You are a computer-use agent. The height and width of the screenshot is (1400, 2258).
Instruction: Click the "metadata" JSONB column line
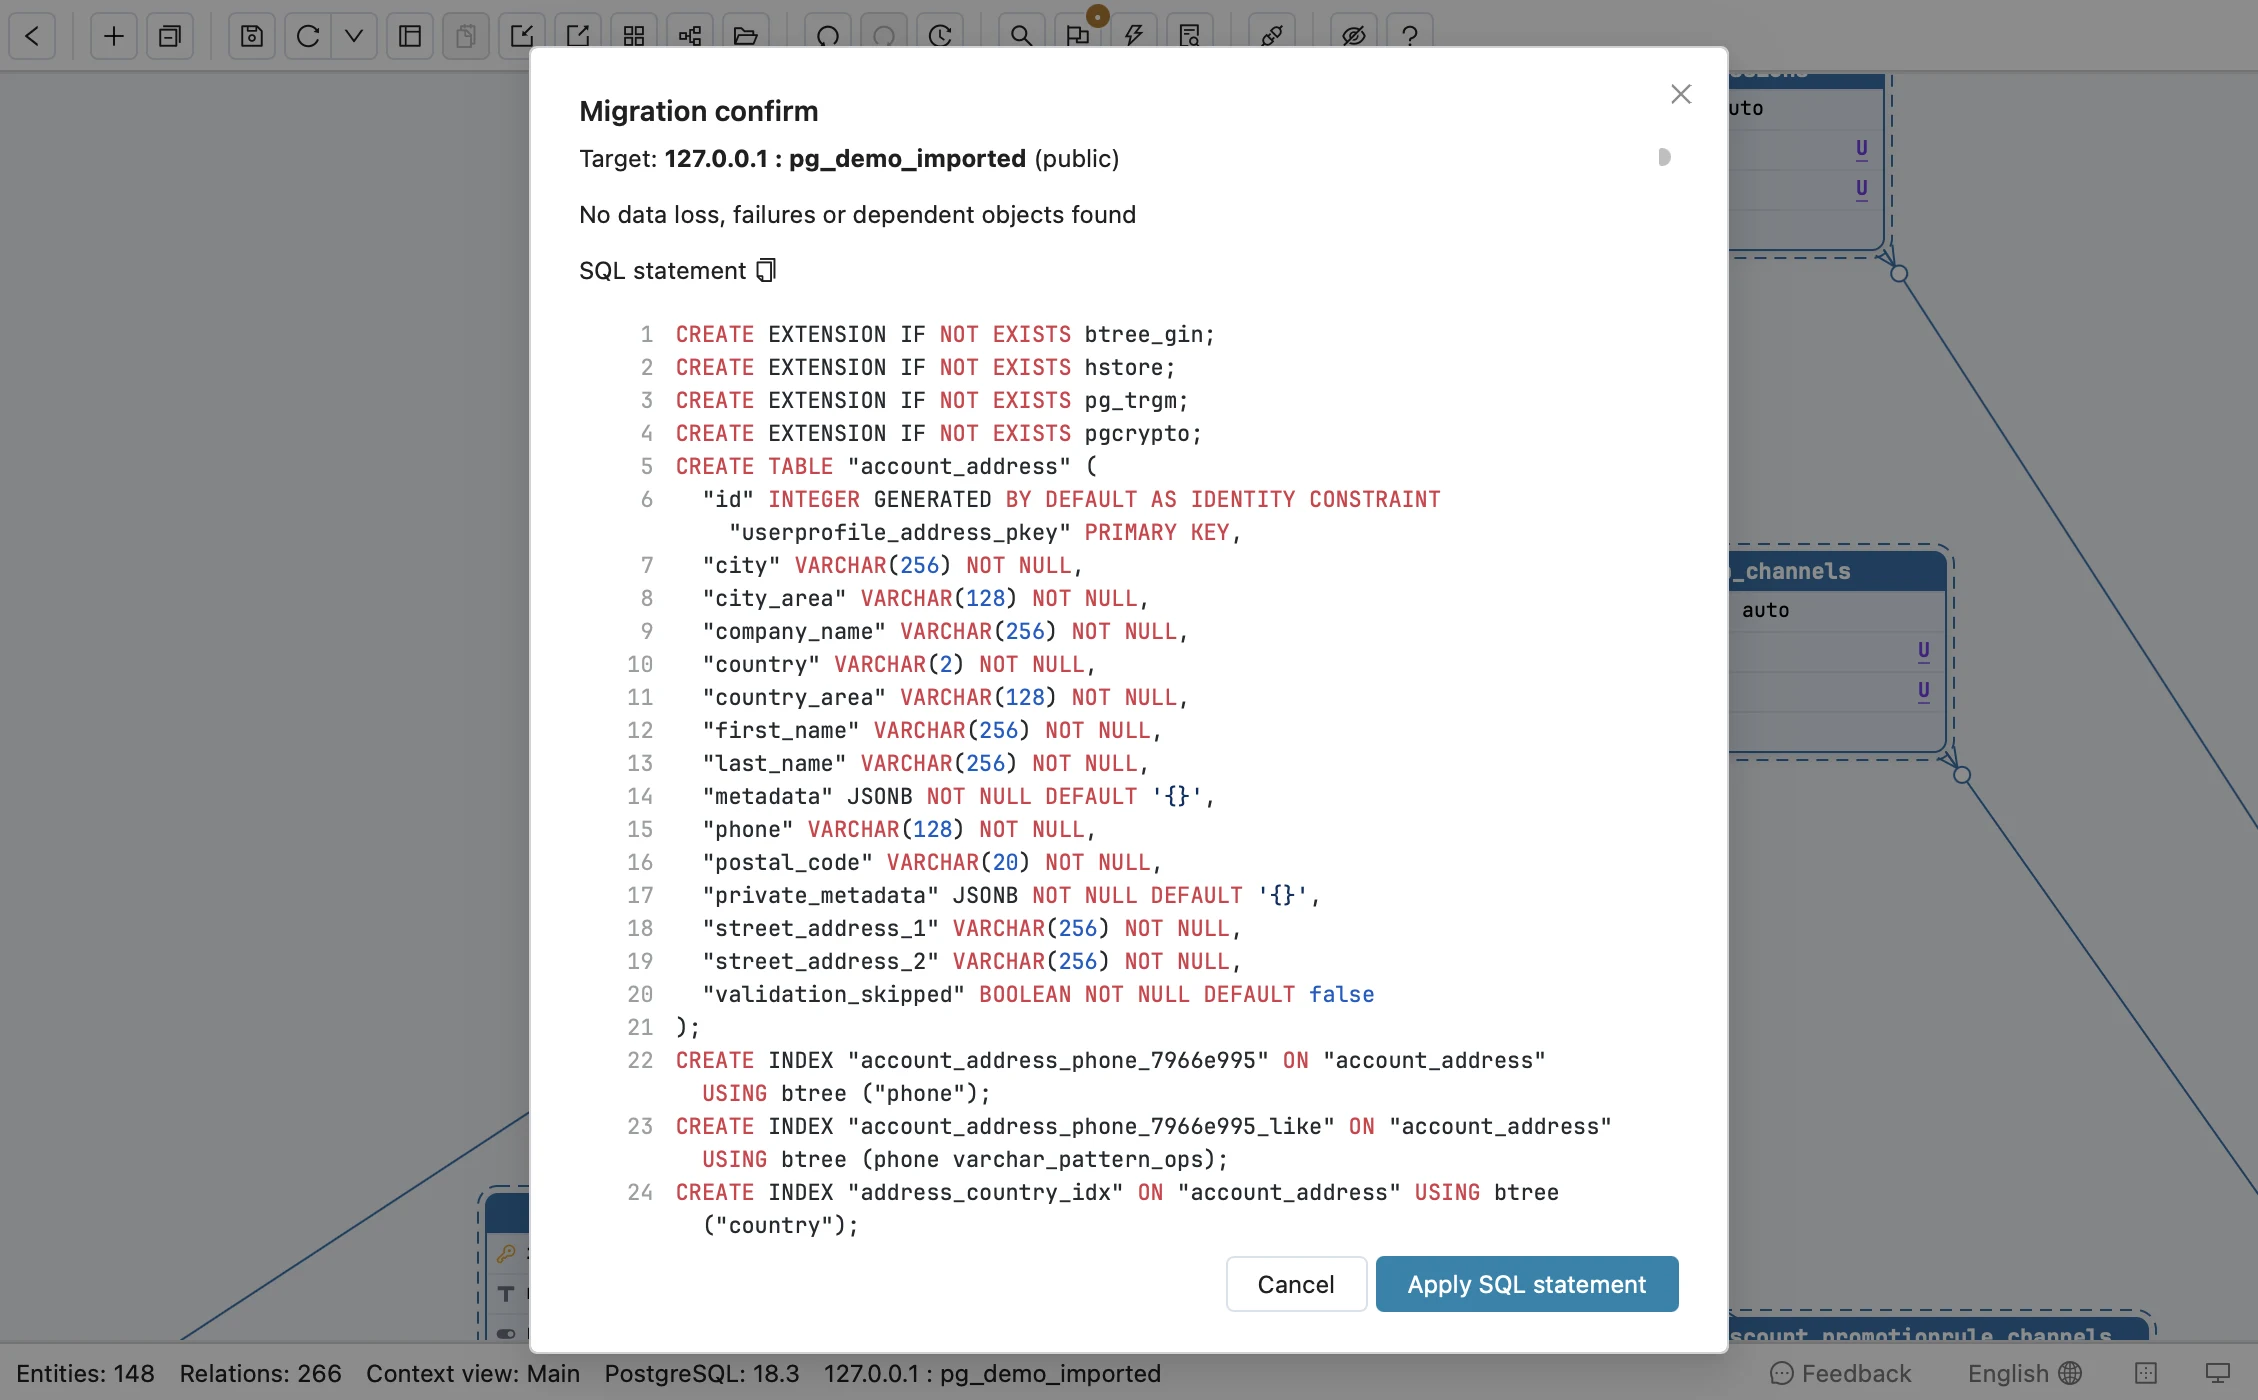point(958,796)
